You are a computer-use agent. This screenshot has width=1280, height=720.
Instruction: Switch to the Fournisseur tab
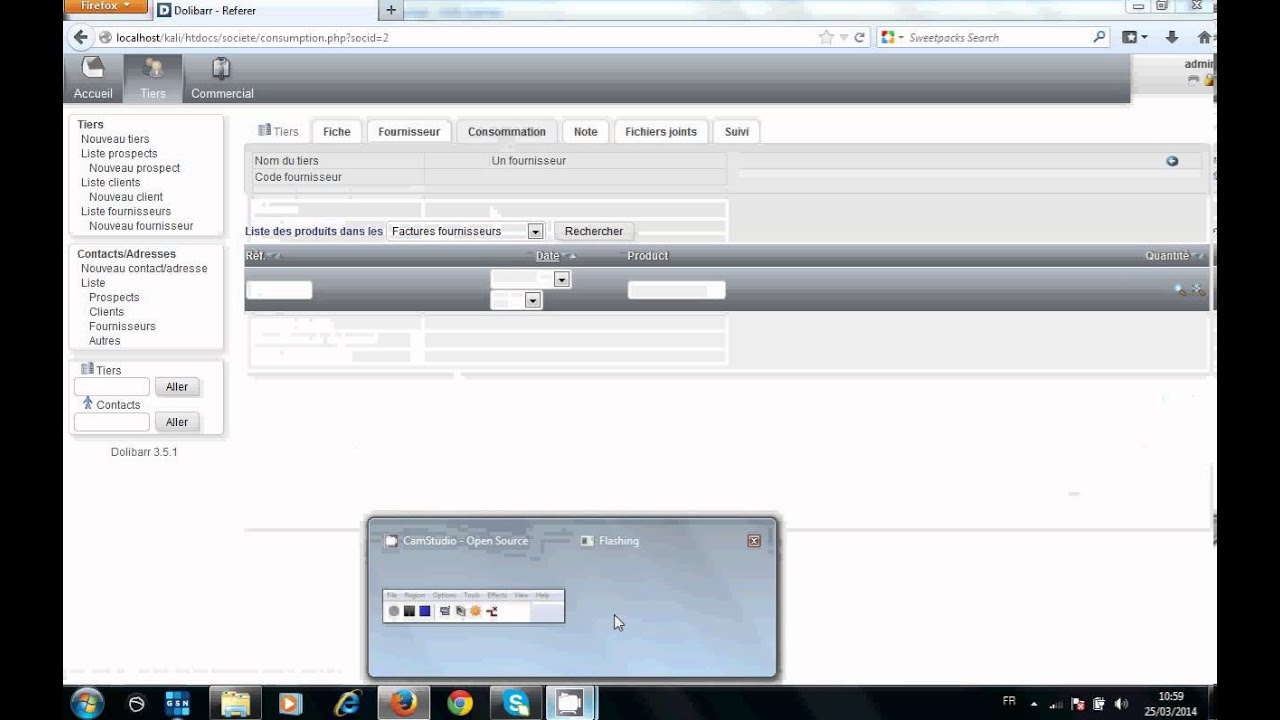click(409, 131)
